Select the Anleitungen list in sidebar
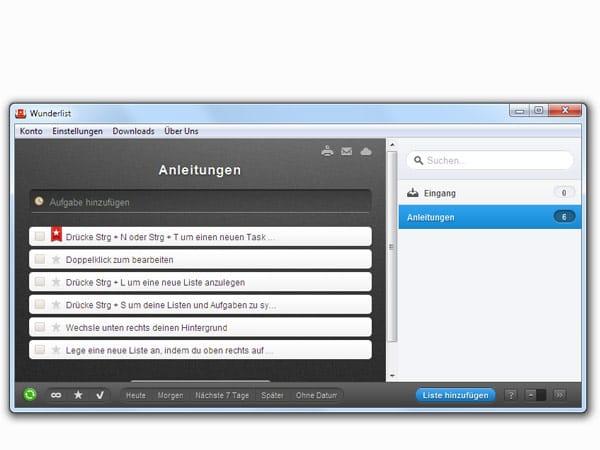The image size is (600, 450). coord(490,217)
